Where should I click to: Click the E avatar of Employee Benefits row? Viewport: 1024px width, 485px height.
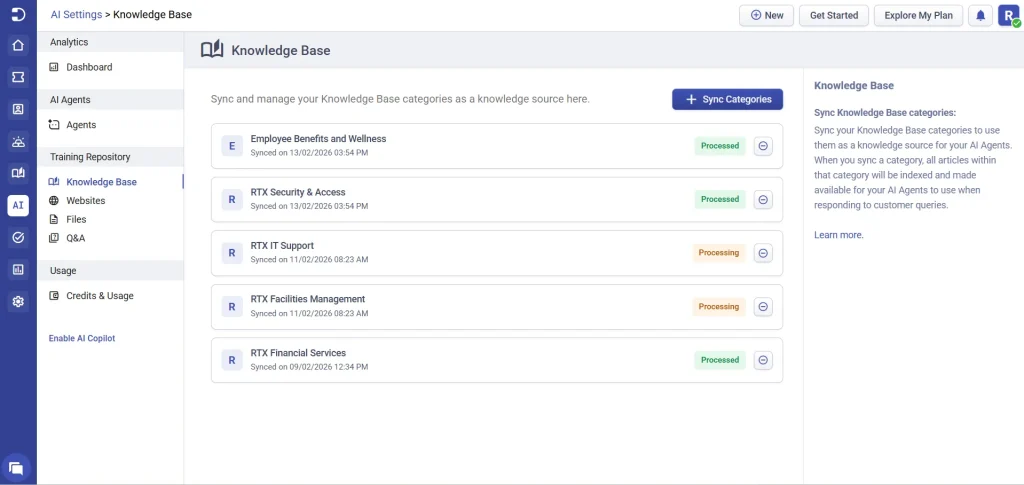(232, 146)
